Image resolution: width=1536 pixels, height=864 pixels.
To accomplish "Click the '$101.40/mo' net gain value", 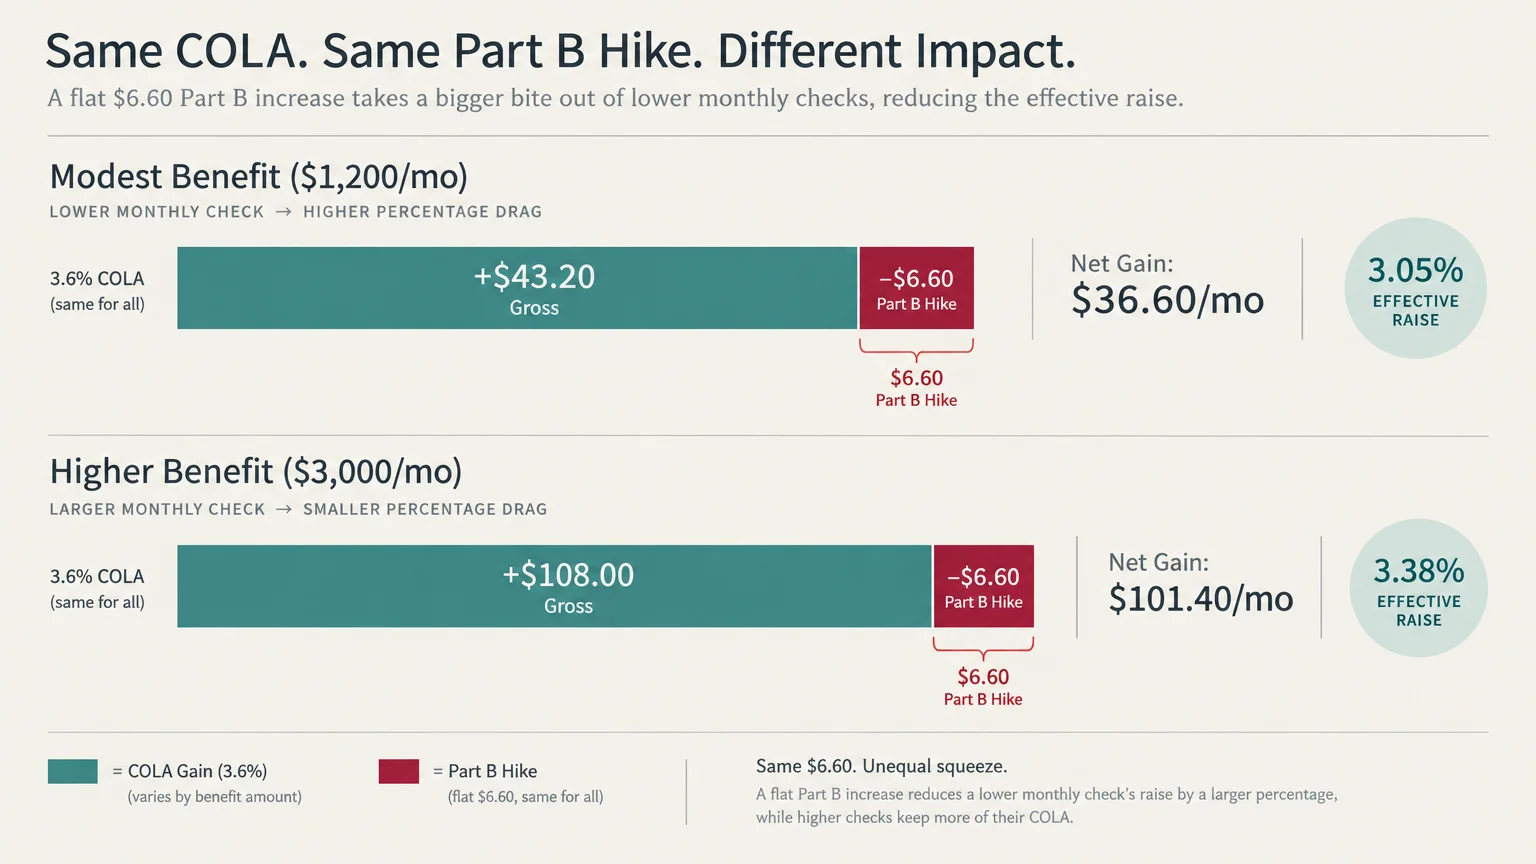I will pos(1200,599).
